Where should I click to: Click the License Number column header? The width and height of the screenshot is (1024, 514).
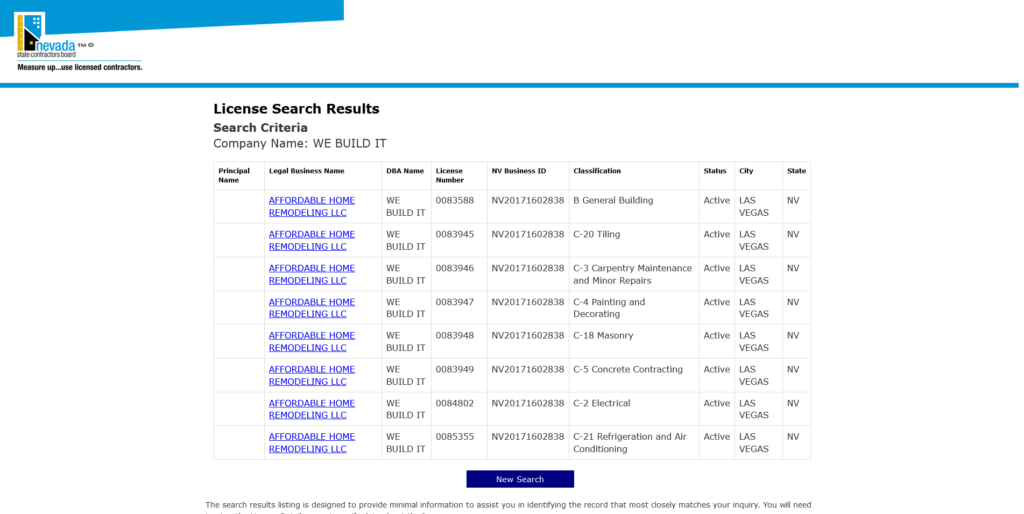tap(449, 175)
